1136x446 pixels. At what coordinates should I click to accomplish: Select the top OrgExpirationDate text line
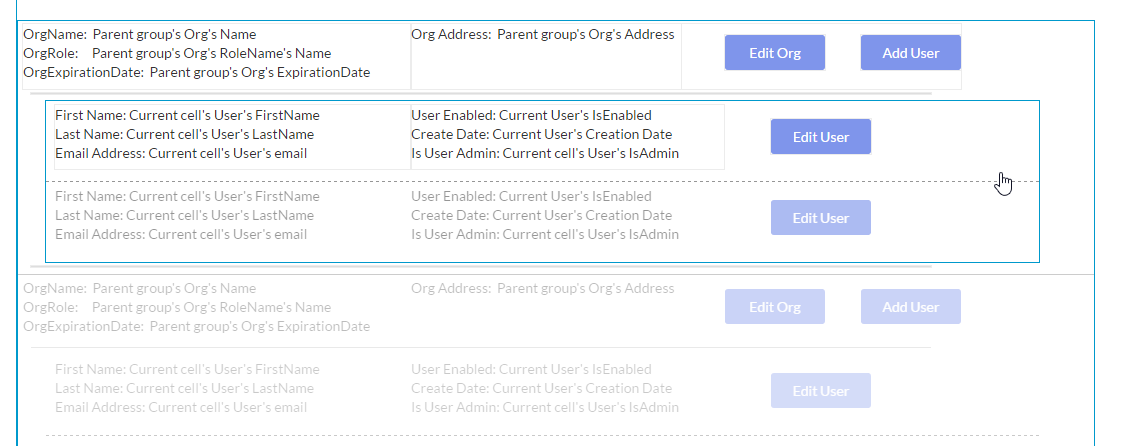pos(196,72)
